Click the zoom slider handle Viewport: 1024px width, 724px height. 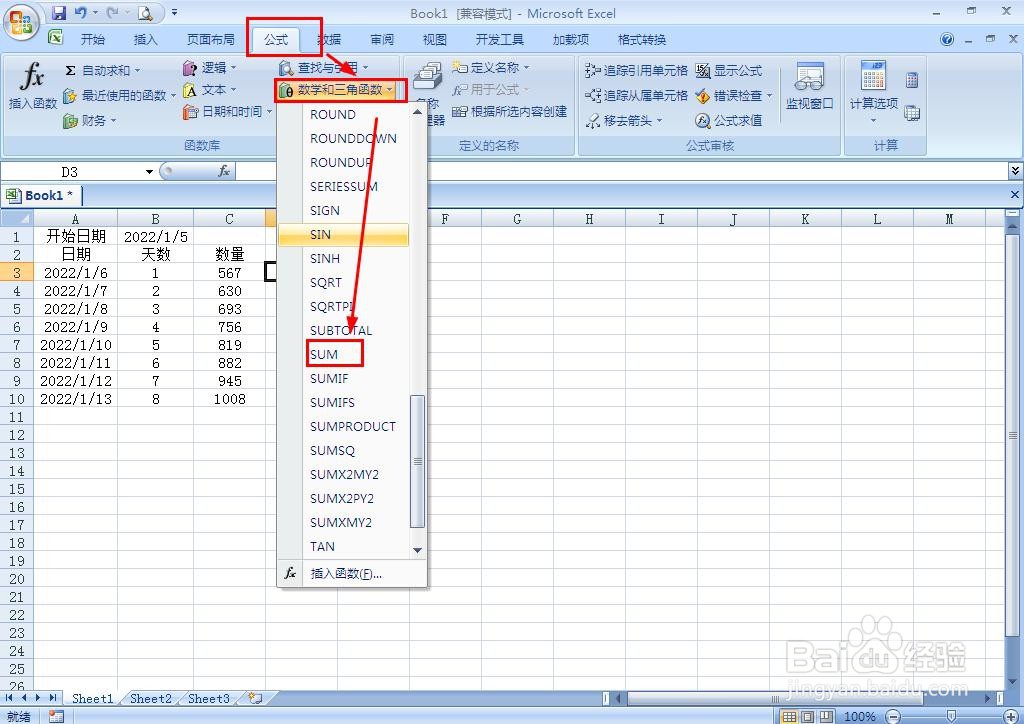click(952, 717)
